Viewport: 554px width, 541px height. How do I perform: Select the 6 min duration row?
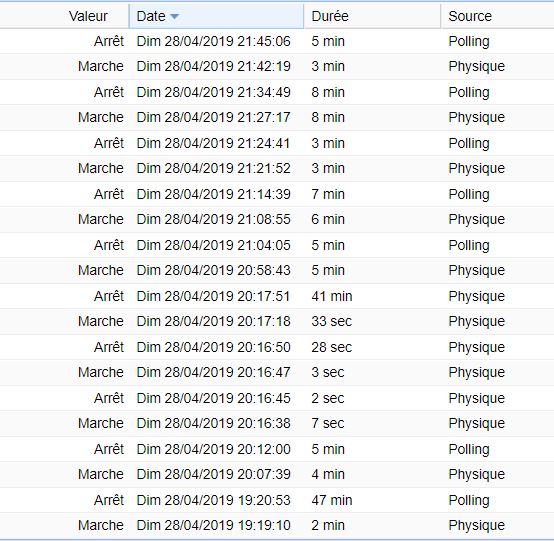pyautogui.click(x=277, y=219)
